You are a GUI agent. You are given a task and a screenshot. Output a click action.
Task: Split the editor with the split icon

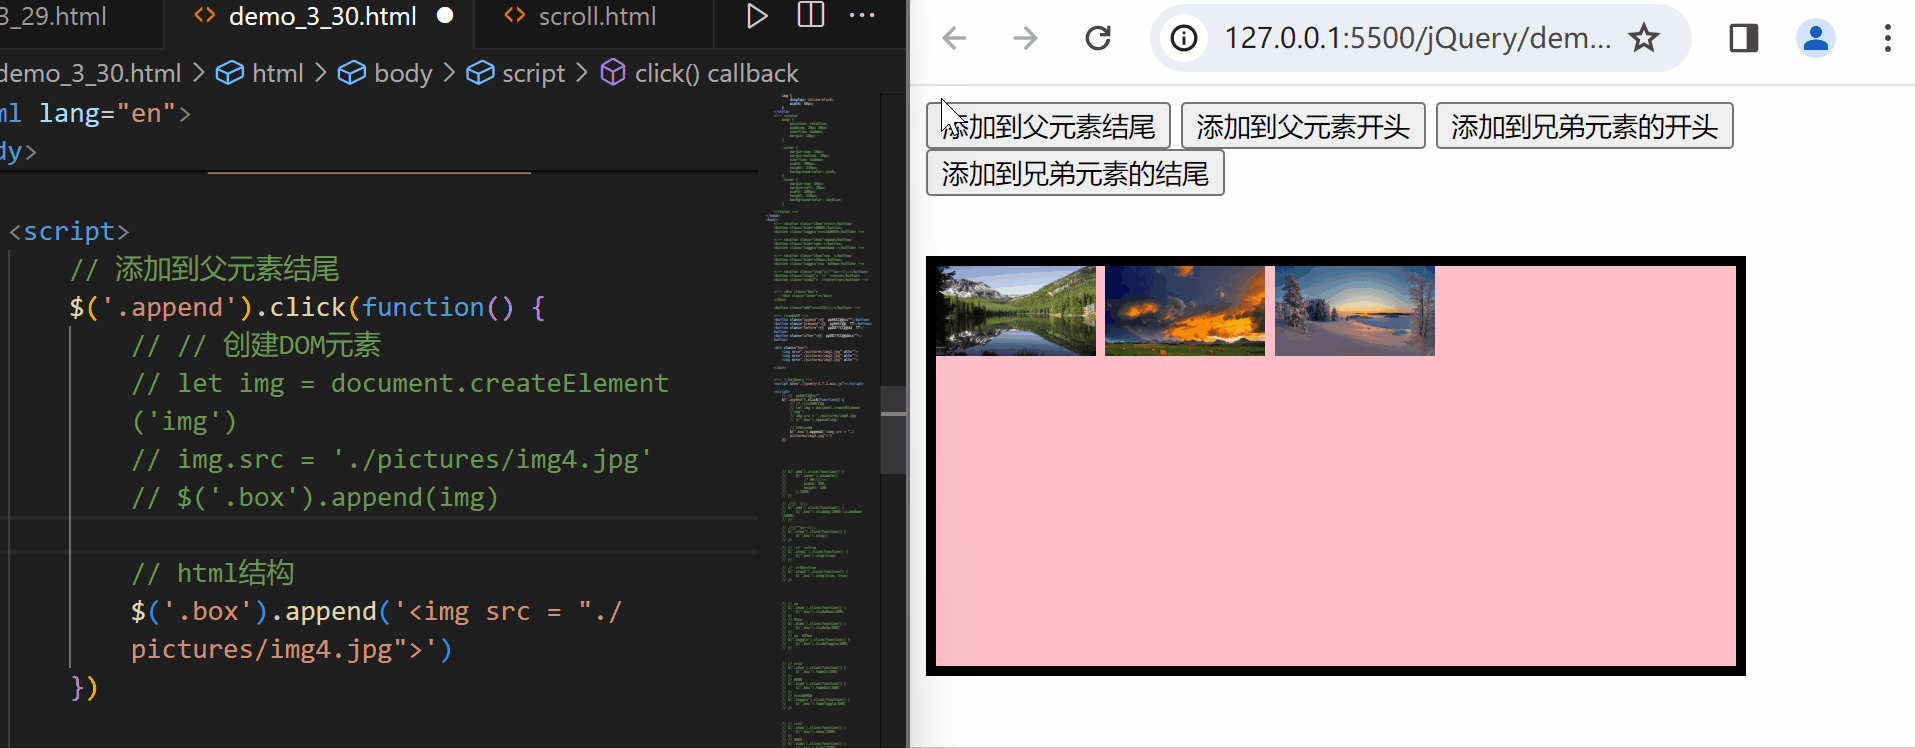coord(810,16)
